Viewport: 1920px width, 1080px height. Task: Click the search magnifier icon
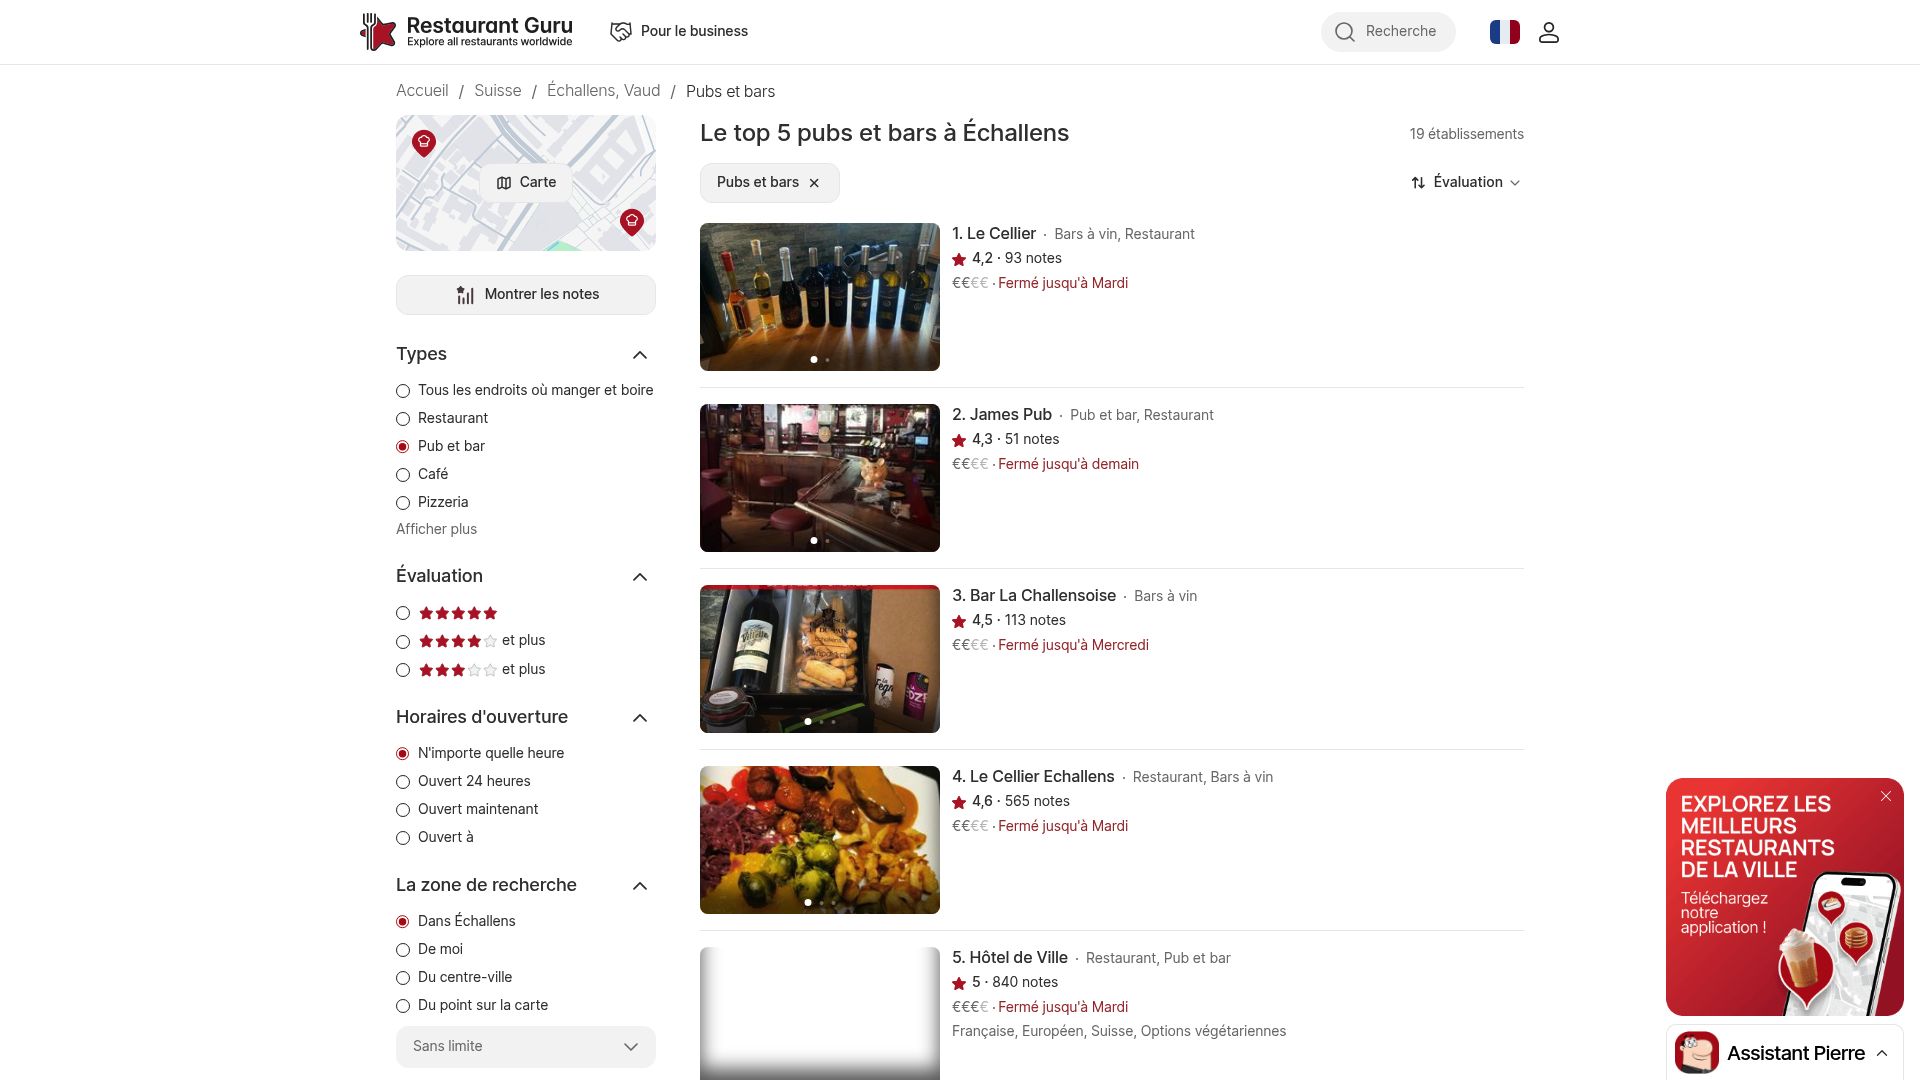pyautogui.click(x=1345, y=31)
